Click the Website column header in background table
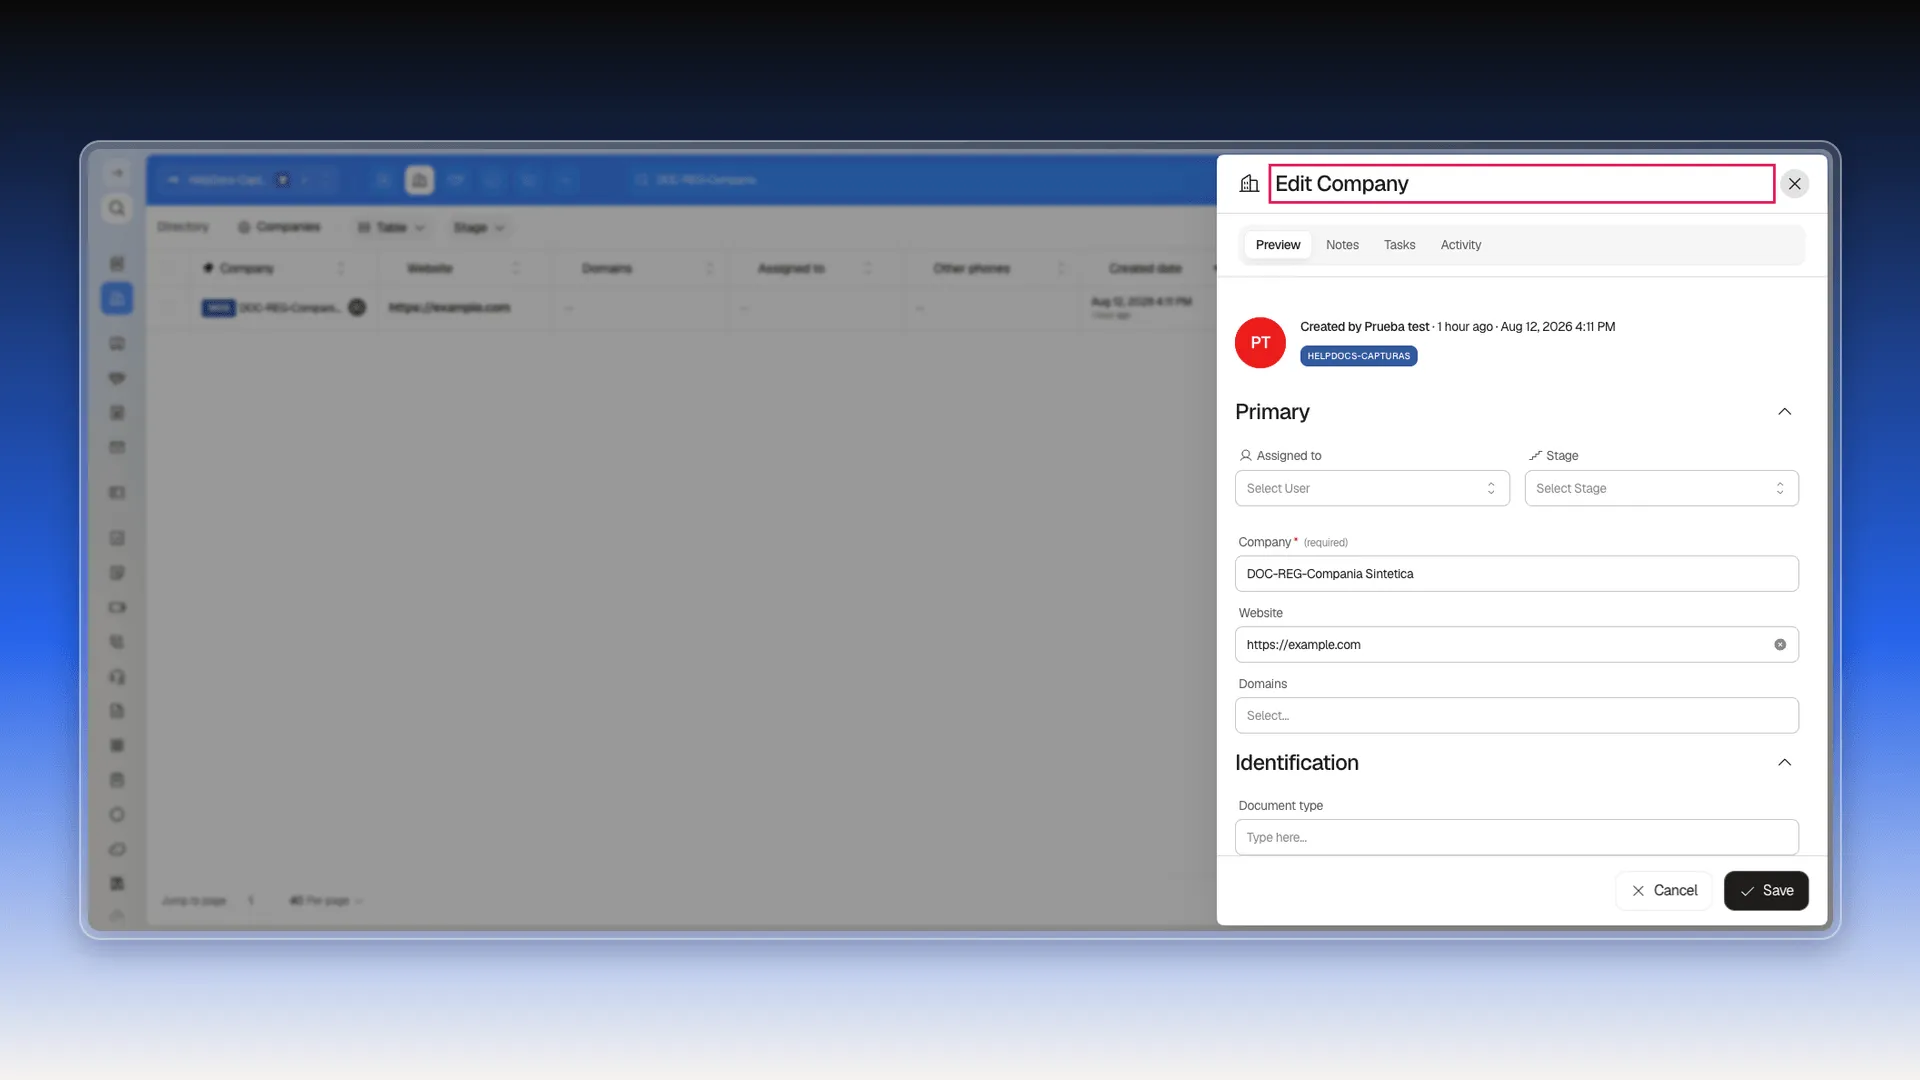This screenshot has height=1080, width=1920. [430, 269]
